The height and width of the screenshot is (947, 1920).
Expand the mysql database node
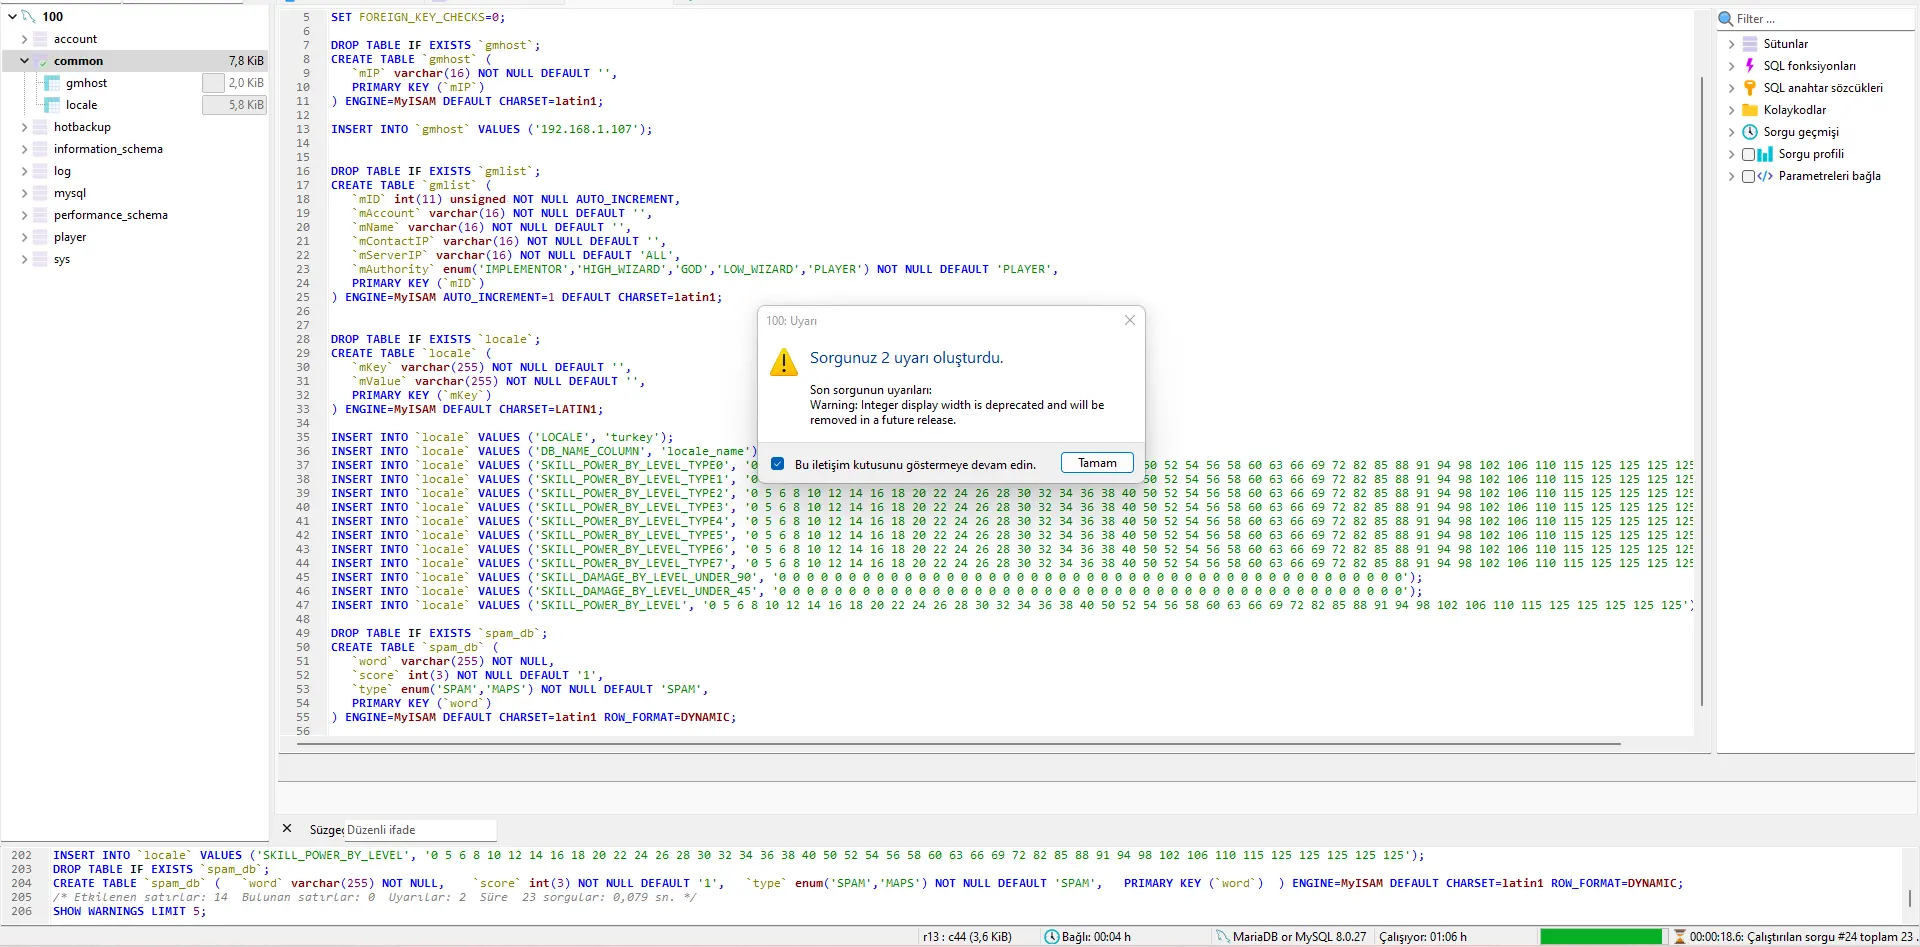pyautogui.click(x=24, y=193)
